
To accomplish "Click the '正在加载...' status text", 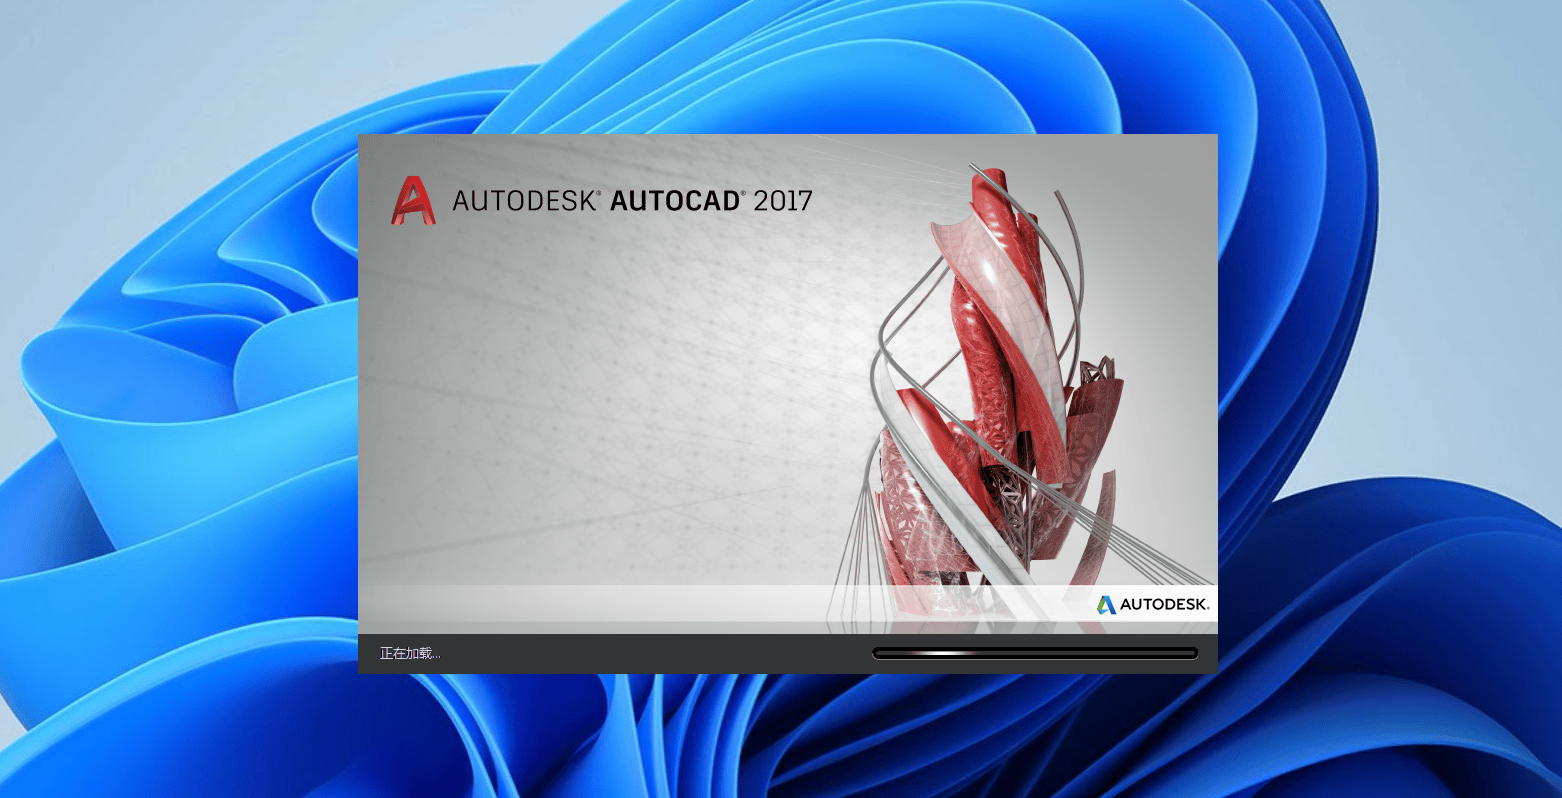I will [x=410, y=653].
